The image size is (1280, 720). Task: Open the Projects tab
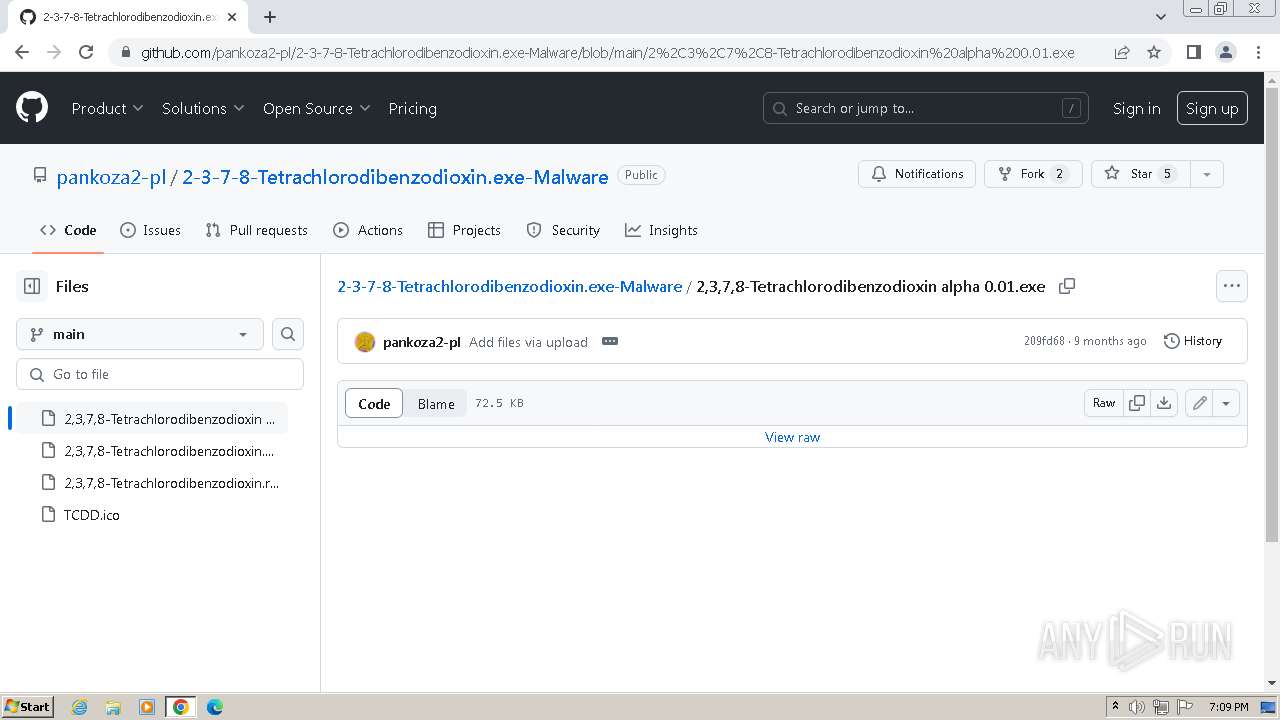(464, 230)
